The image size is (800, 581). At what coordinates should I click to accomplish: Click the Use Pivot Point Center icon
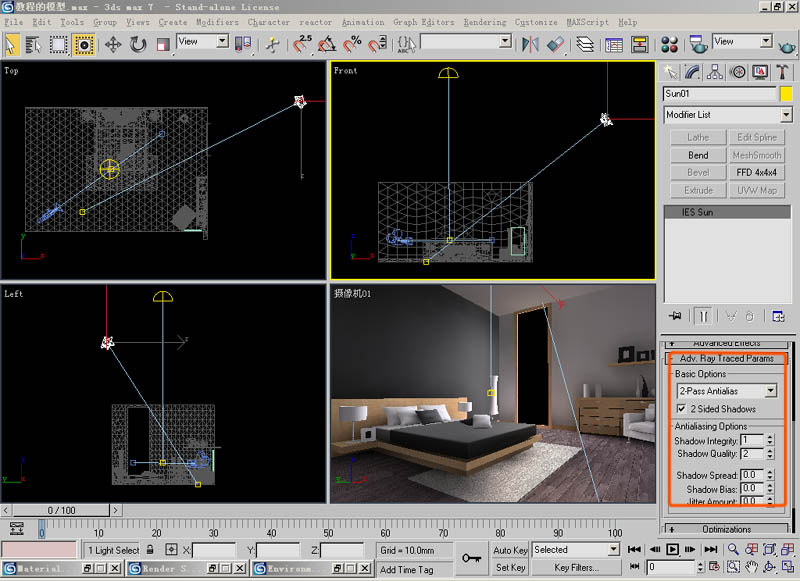[x=243, y=45]
